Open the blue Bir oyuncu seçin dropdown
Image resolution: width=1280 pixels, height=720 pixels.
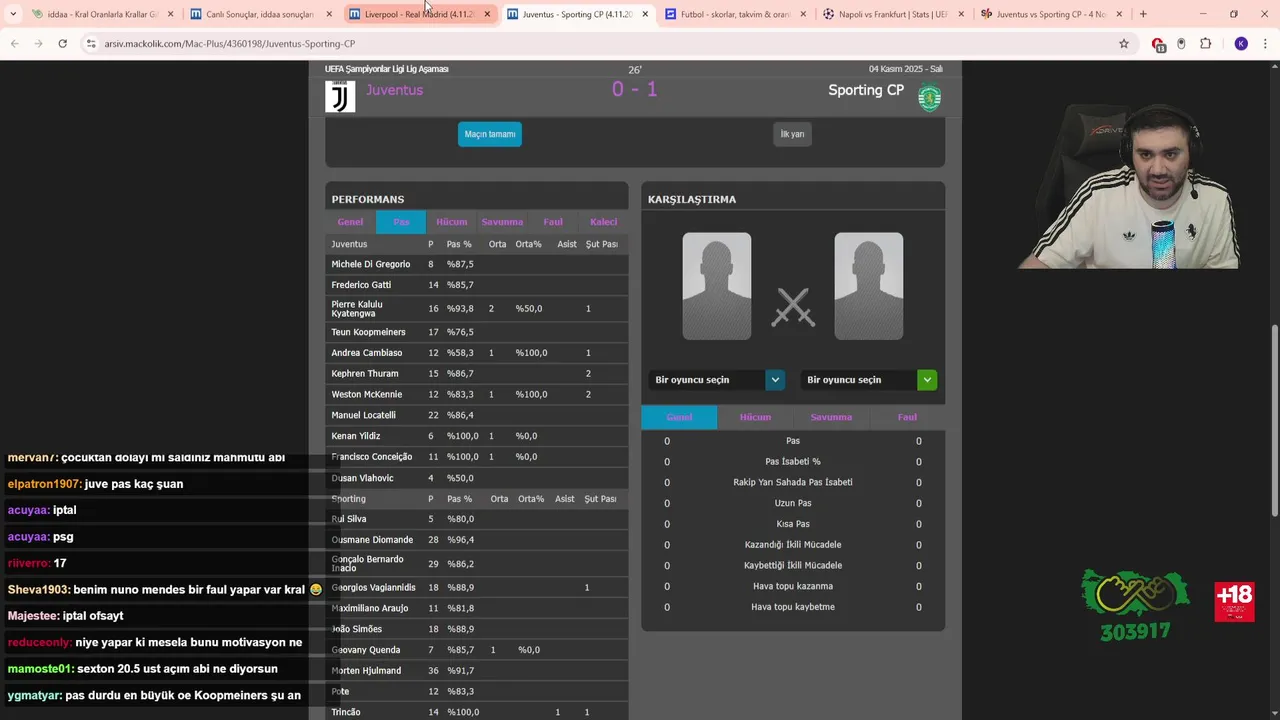pos(716,380)
